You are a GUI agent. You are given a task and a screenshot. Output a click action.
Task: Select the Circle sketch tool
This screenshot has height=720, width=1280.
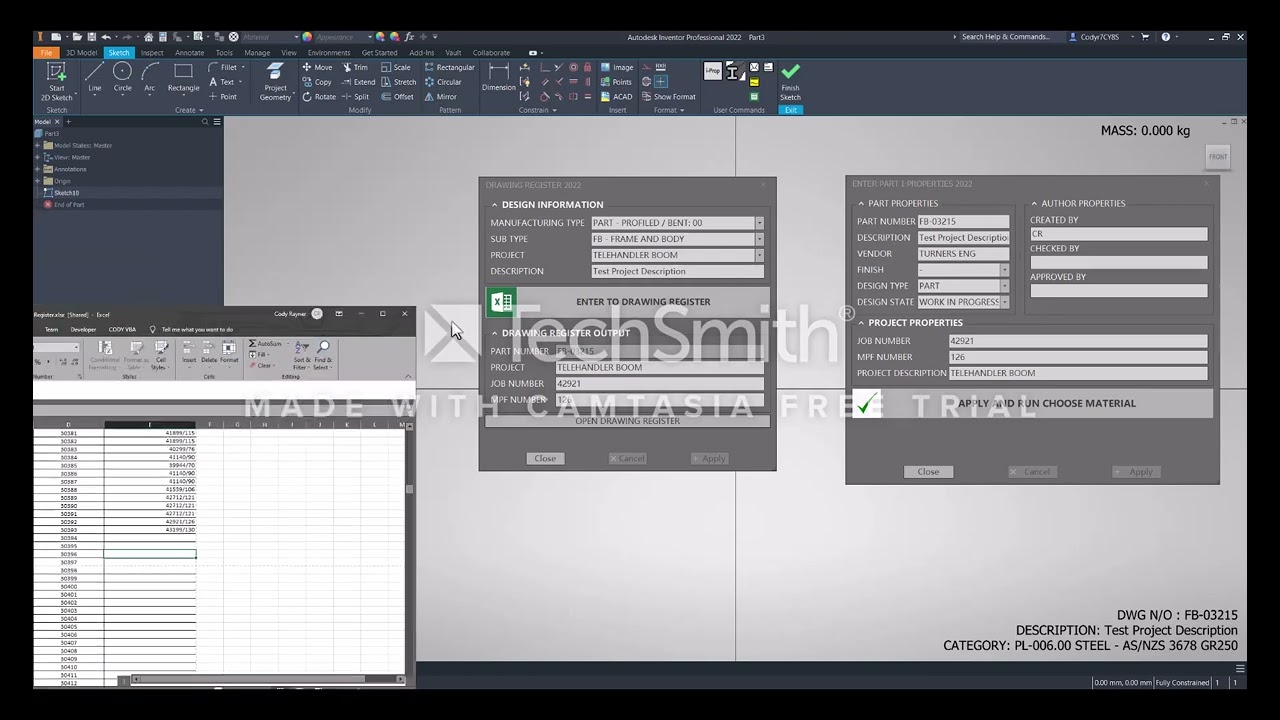pos(122,77)
